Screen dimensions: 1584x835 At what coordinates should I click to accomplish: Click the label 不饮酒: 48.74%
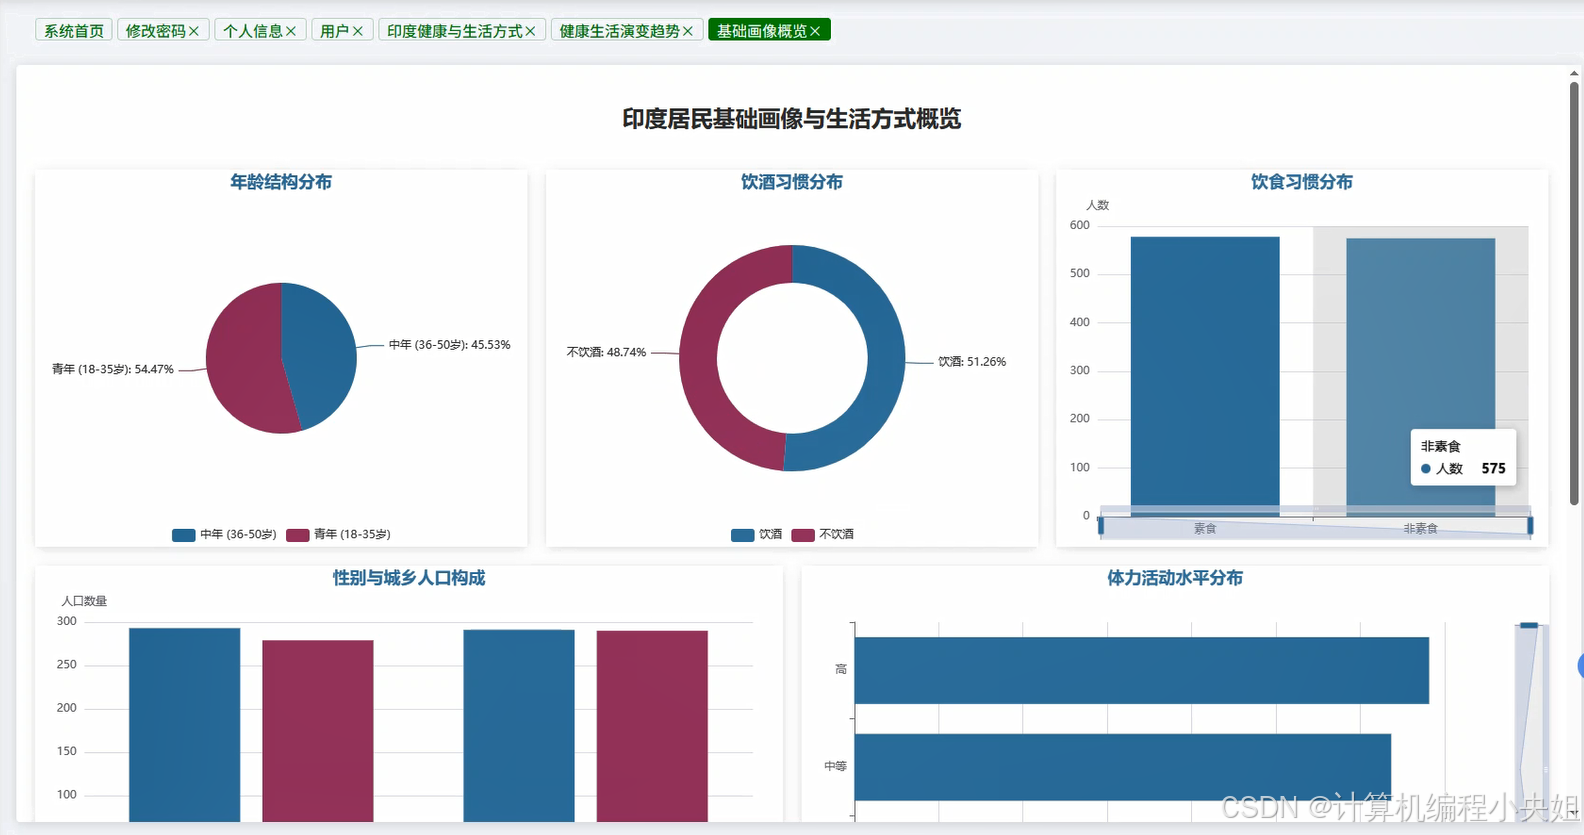pyautogui.click(x=607, y=352)
